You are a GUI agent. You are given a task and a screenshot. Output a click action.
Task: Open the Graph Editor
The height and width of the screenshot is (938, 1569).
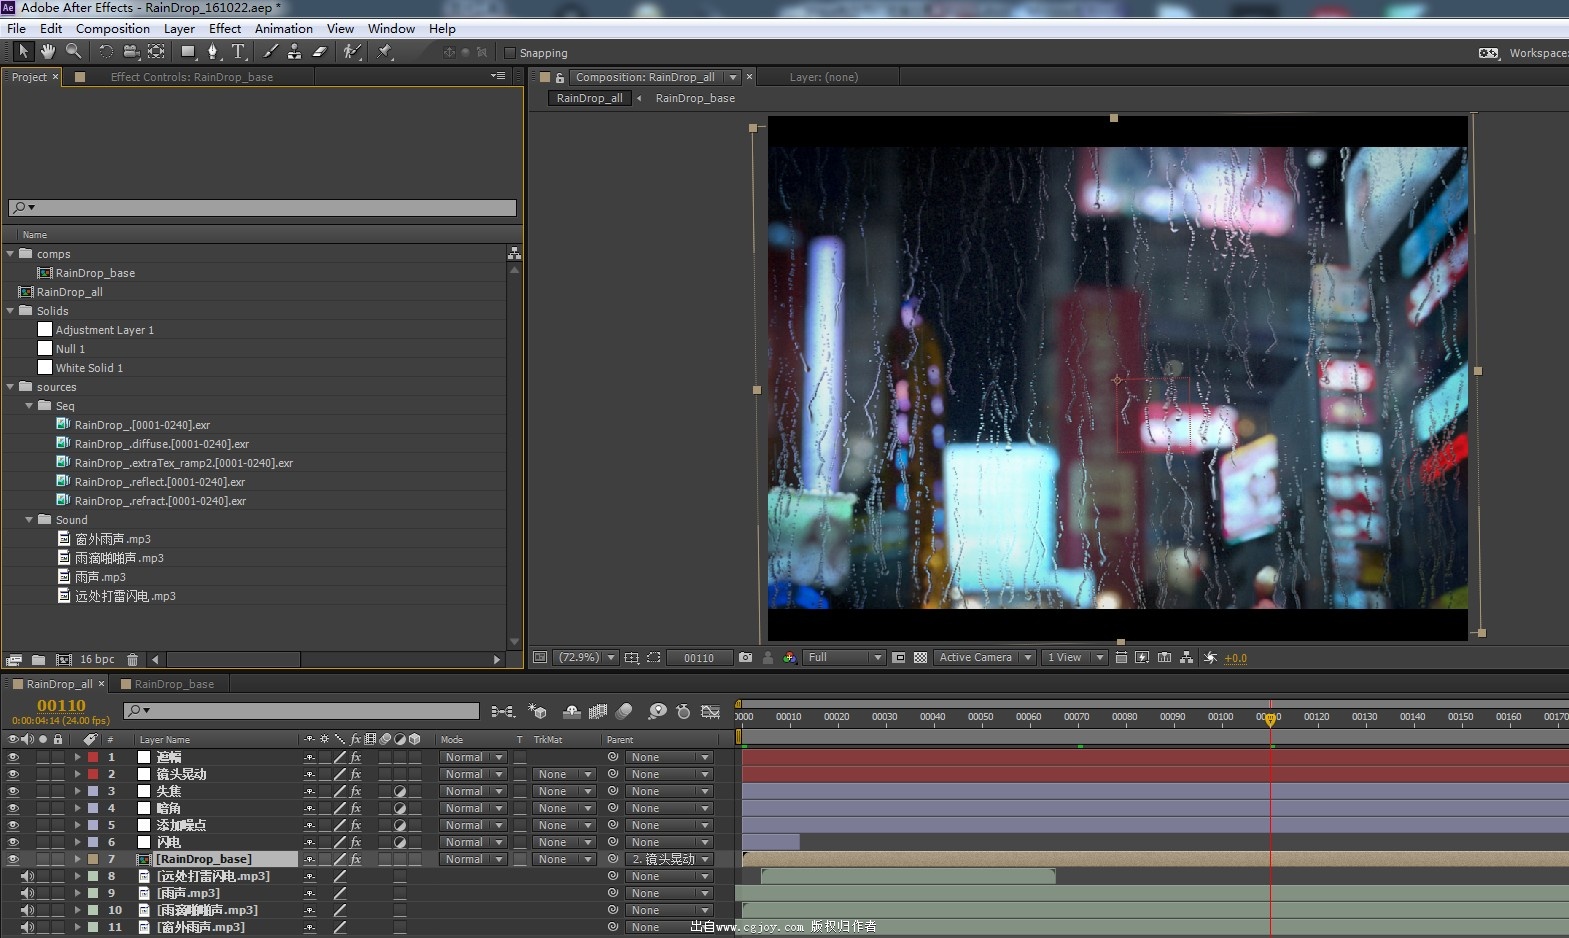pyautogui.click(x=711, y=711)
